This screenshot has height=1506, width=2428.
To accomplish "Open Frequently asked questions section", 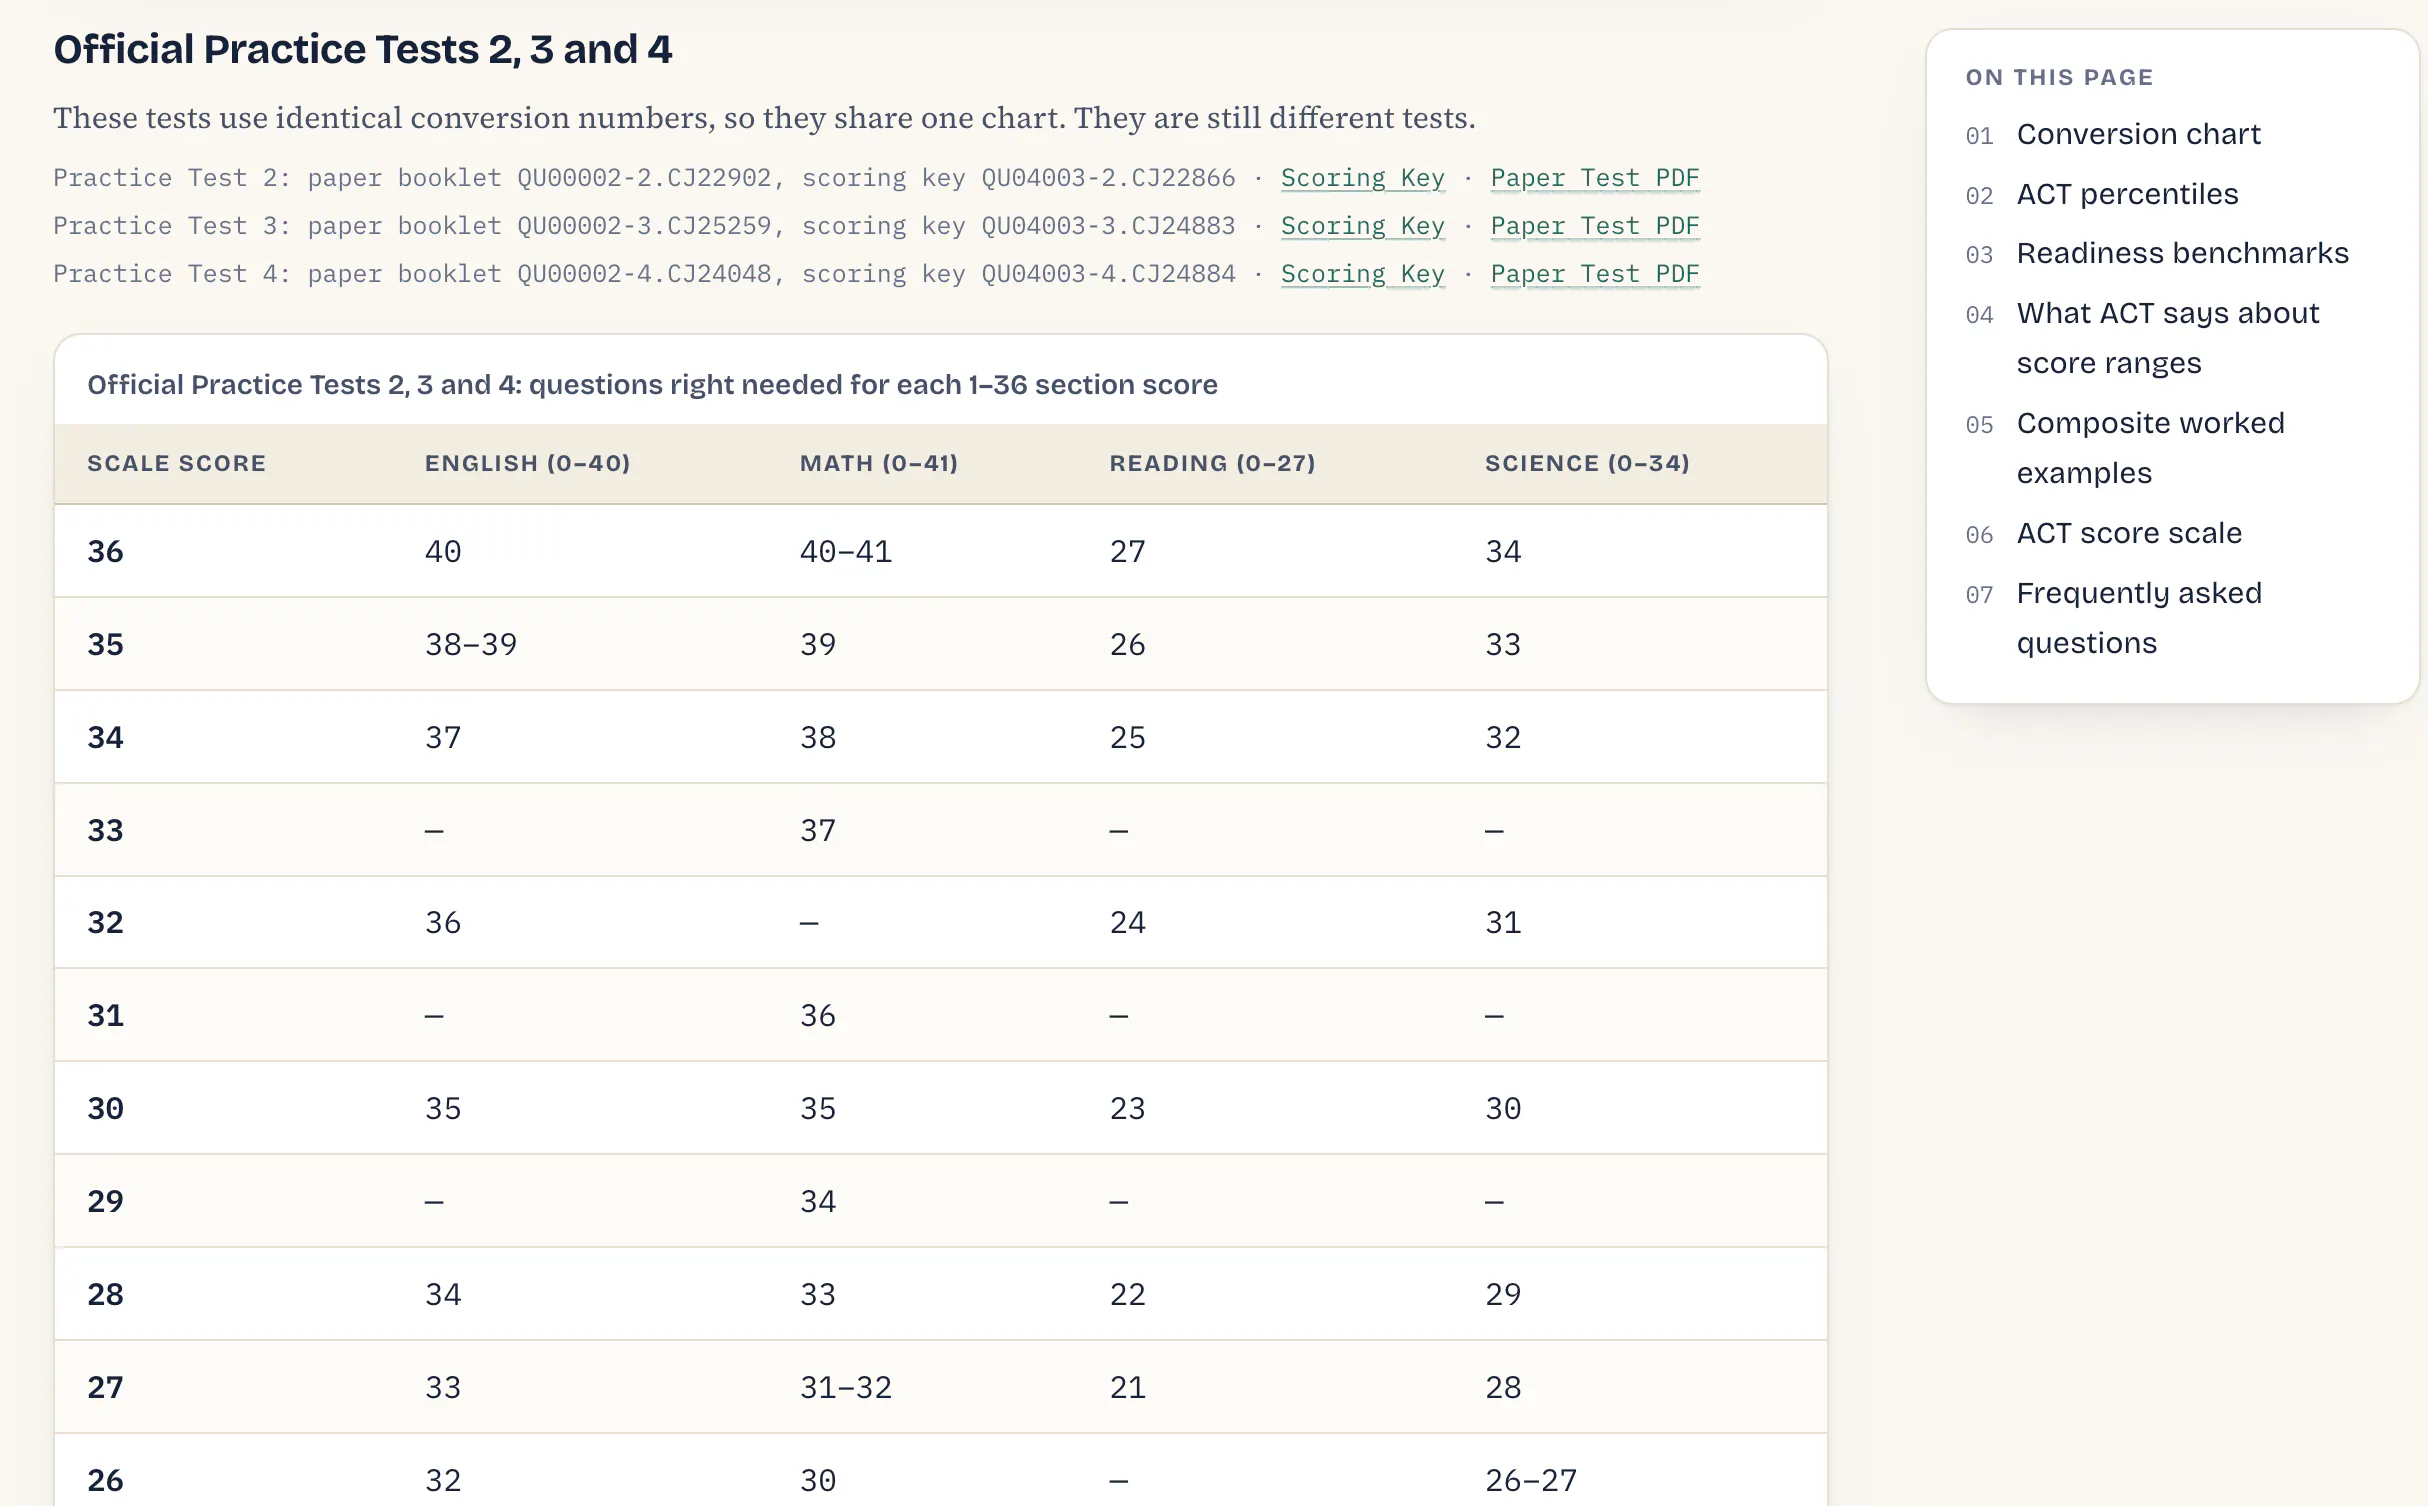I will tap(2139, 618).
